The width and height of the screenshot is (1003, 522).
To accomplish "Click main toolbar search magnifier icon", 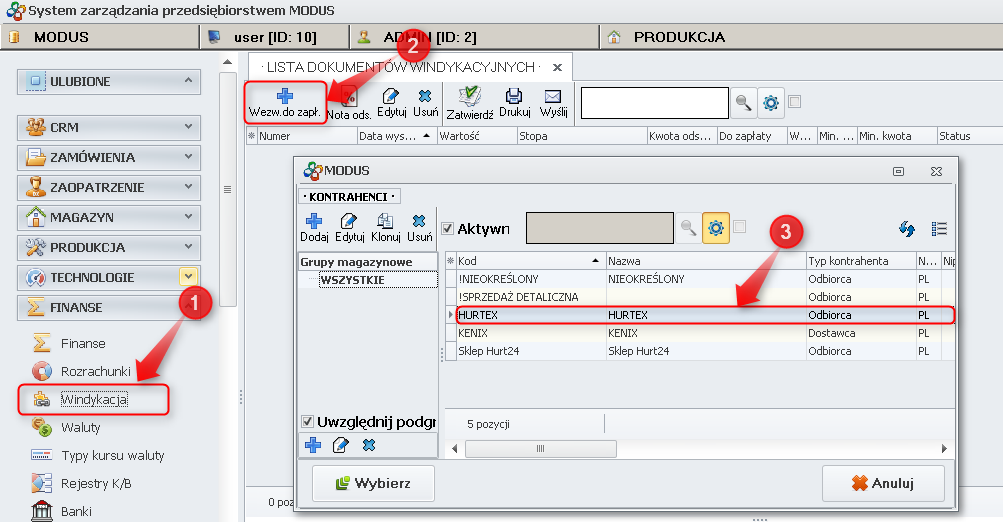I will (x=743, y=103).
